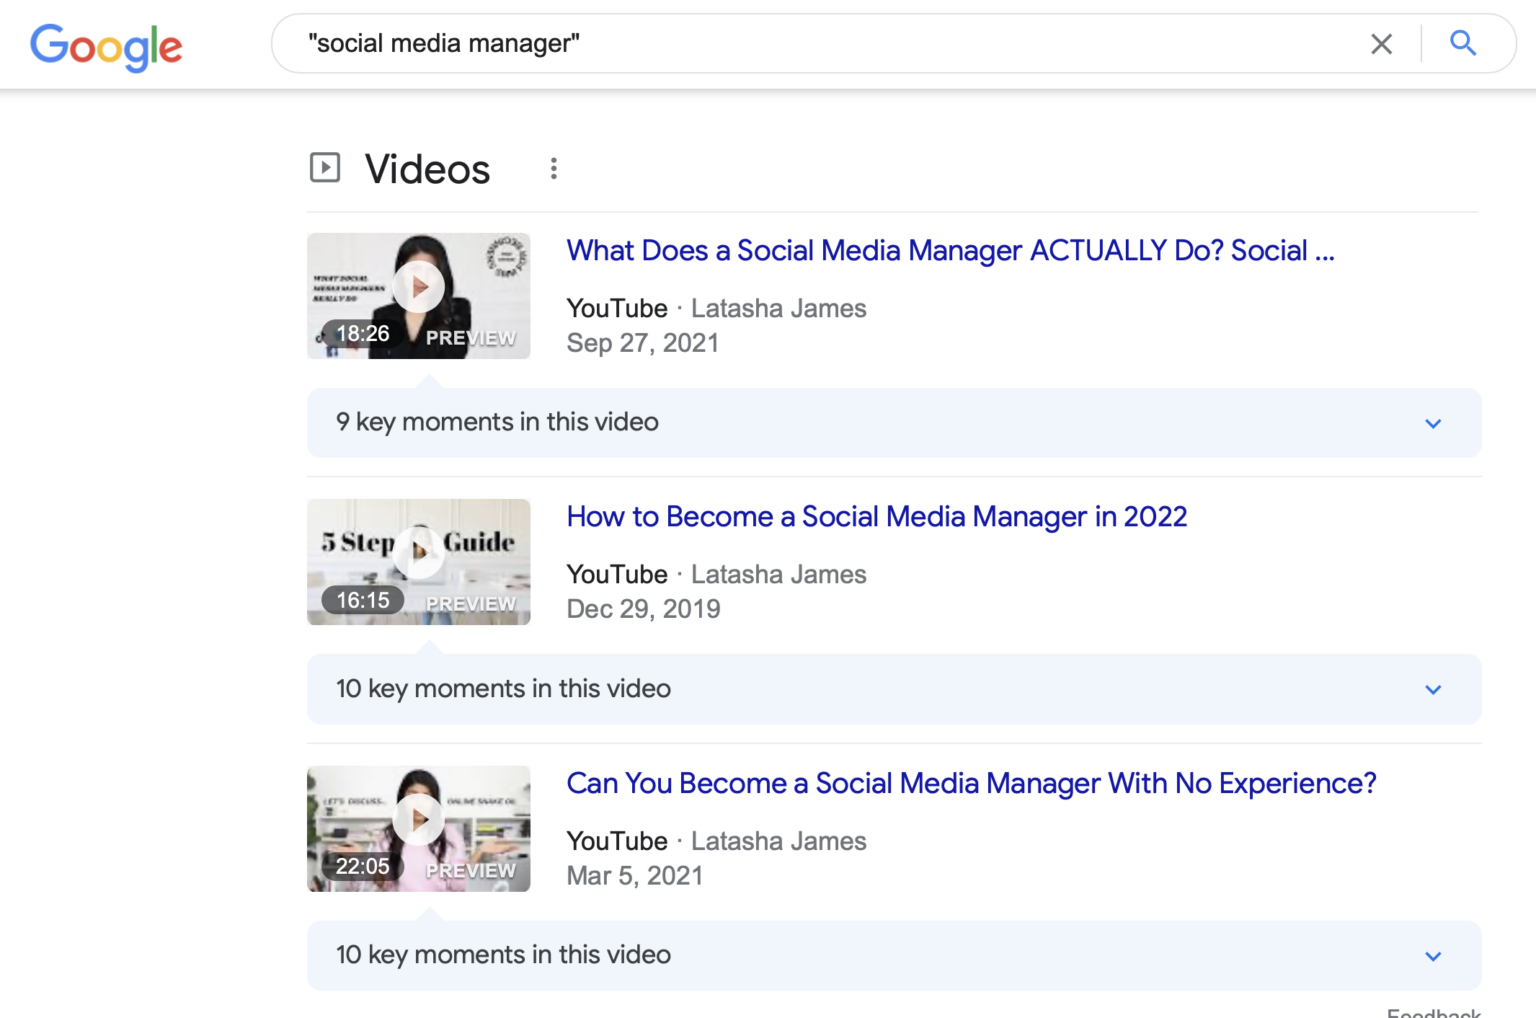Open 'Can You Become a Social Media Manager With No Experience?'
The height and width of the screenshot is (1018, 1536).
point(971,783)
